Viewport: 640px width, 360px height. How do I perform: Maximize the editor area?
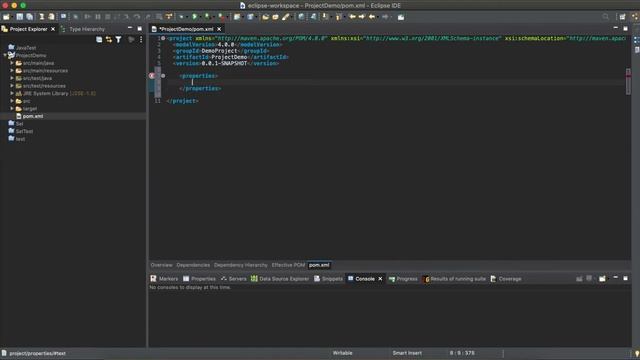pyautogui.click(x=625, y=29)
